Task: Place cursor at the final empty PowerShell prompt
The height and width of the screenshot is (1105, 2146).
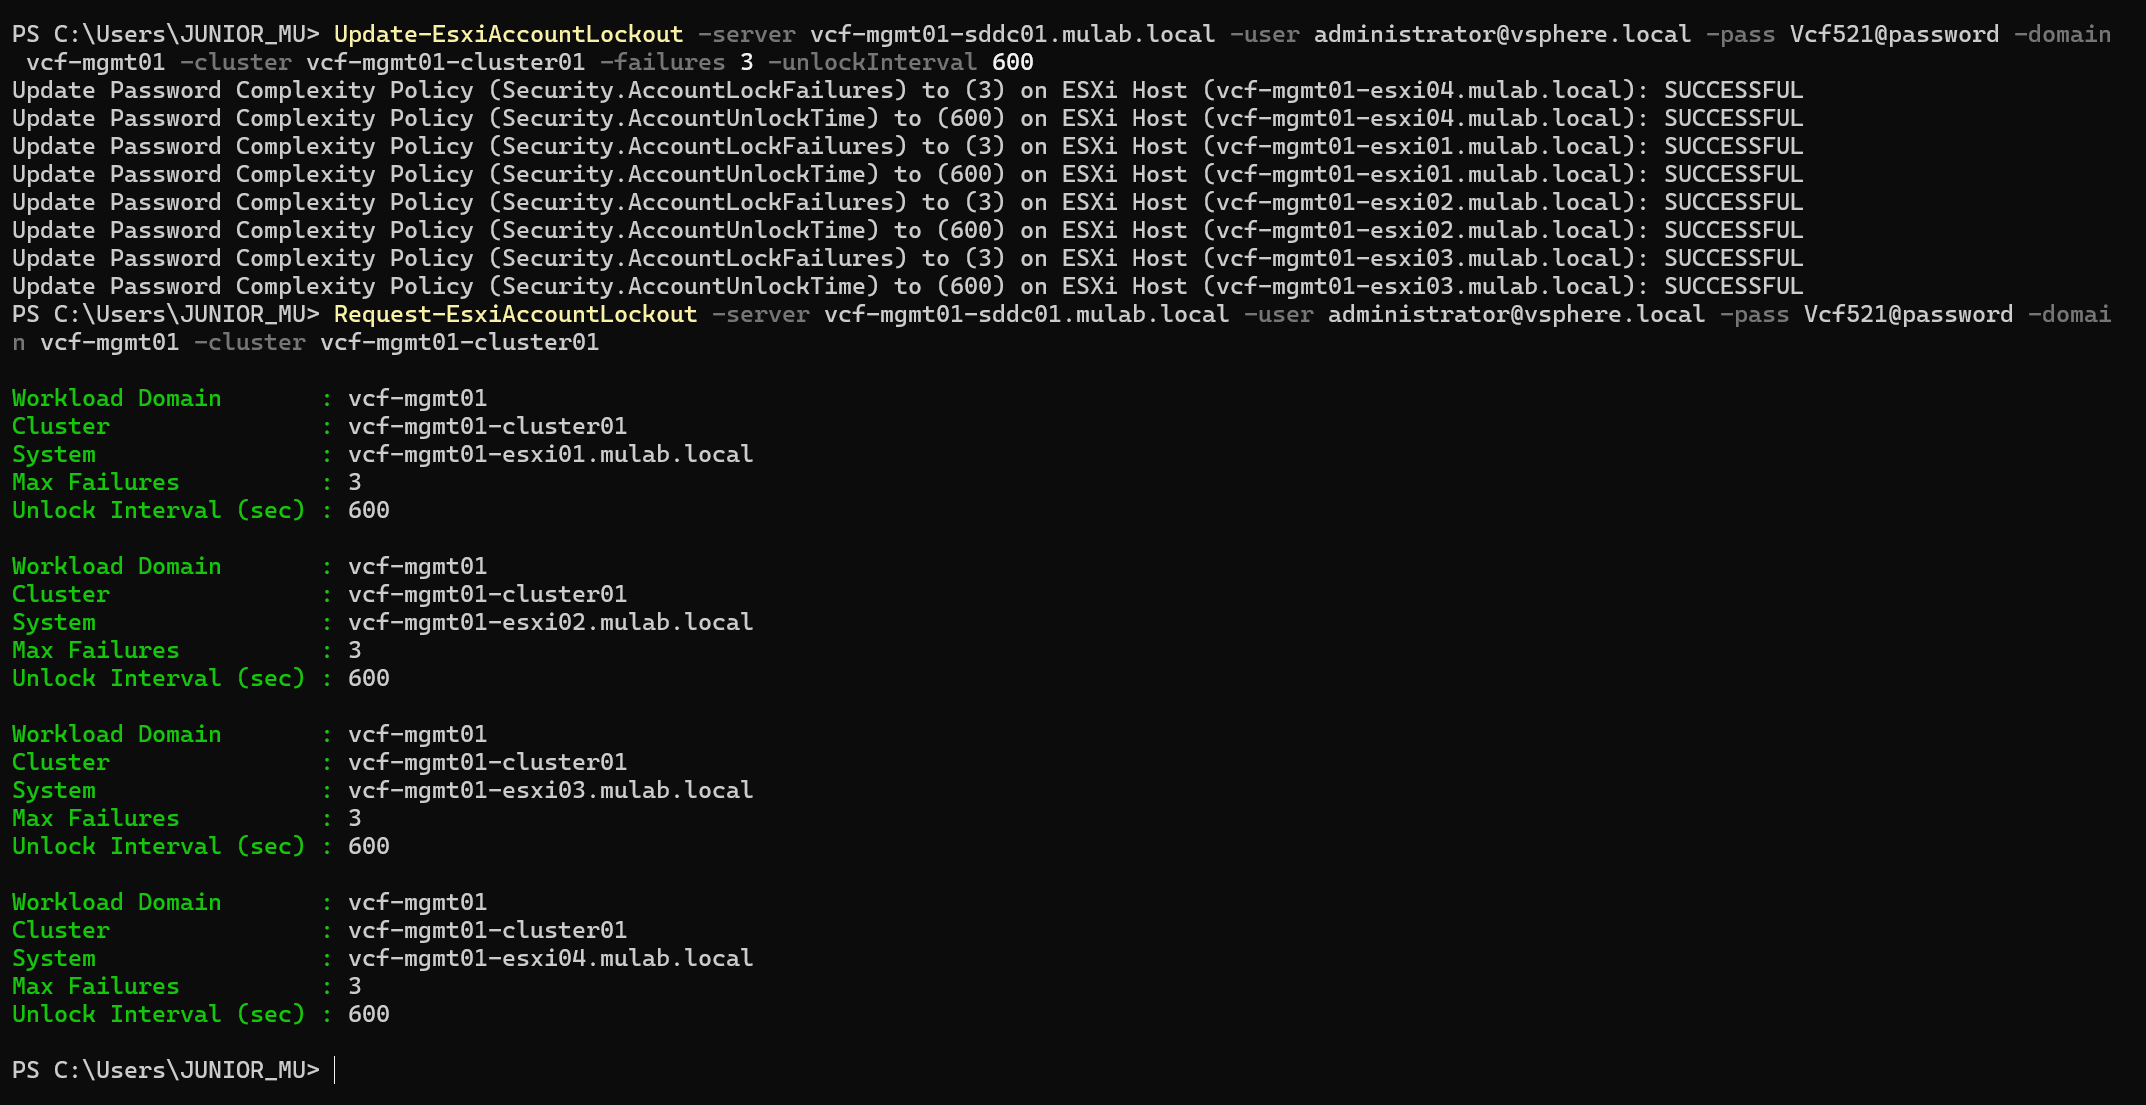Action: [x=336, y=1070]
